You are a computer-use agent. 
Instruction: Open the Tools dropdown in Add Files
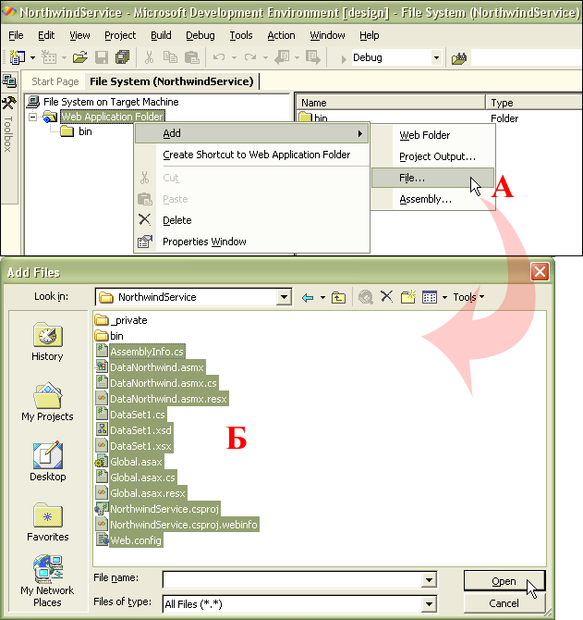click(x=469, y=297)
